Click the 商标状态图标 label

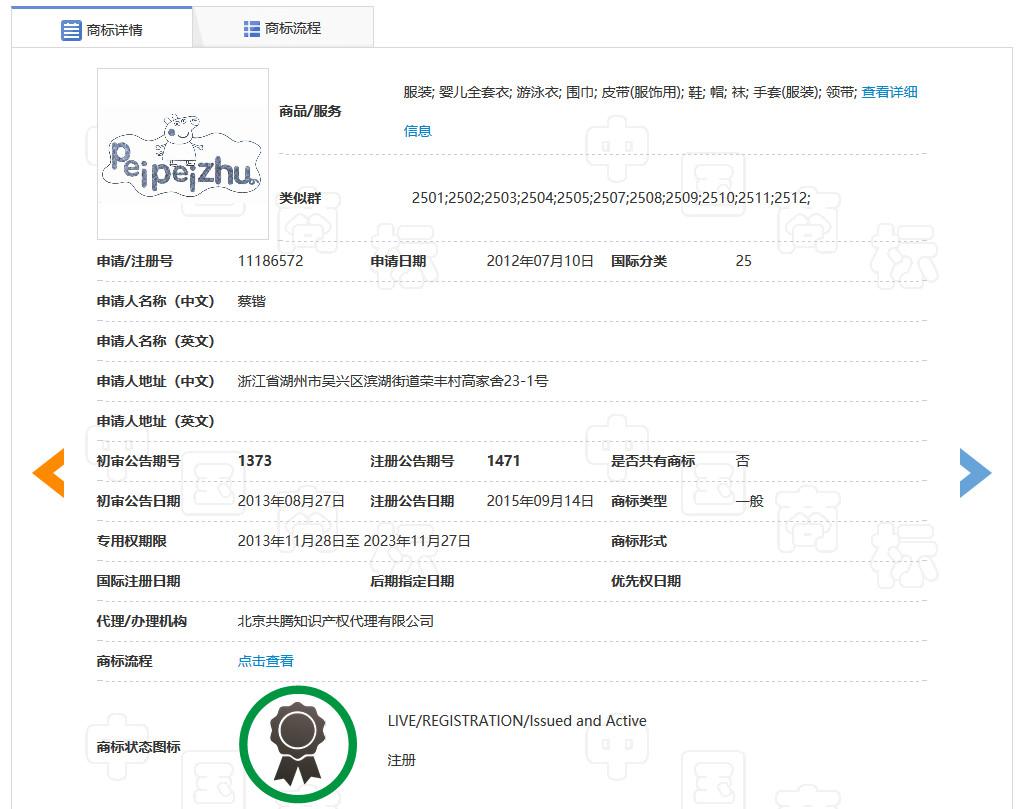coord(139,747)
